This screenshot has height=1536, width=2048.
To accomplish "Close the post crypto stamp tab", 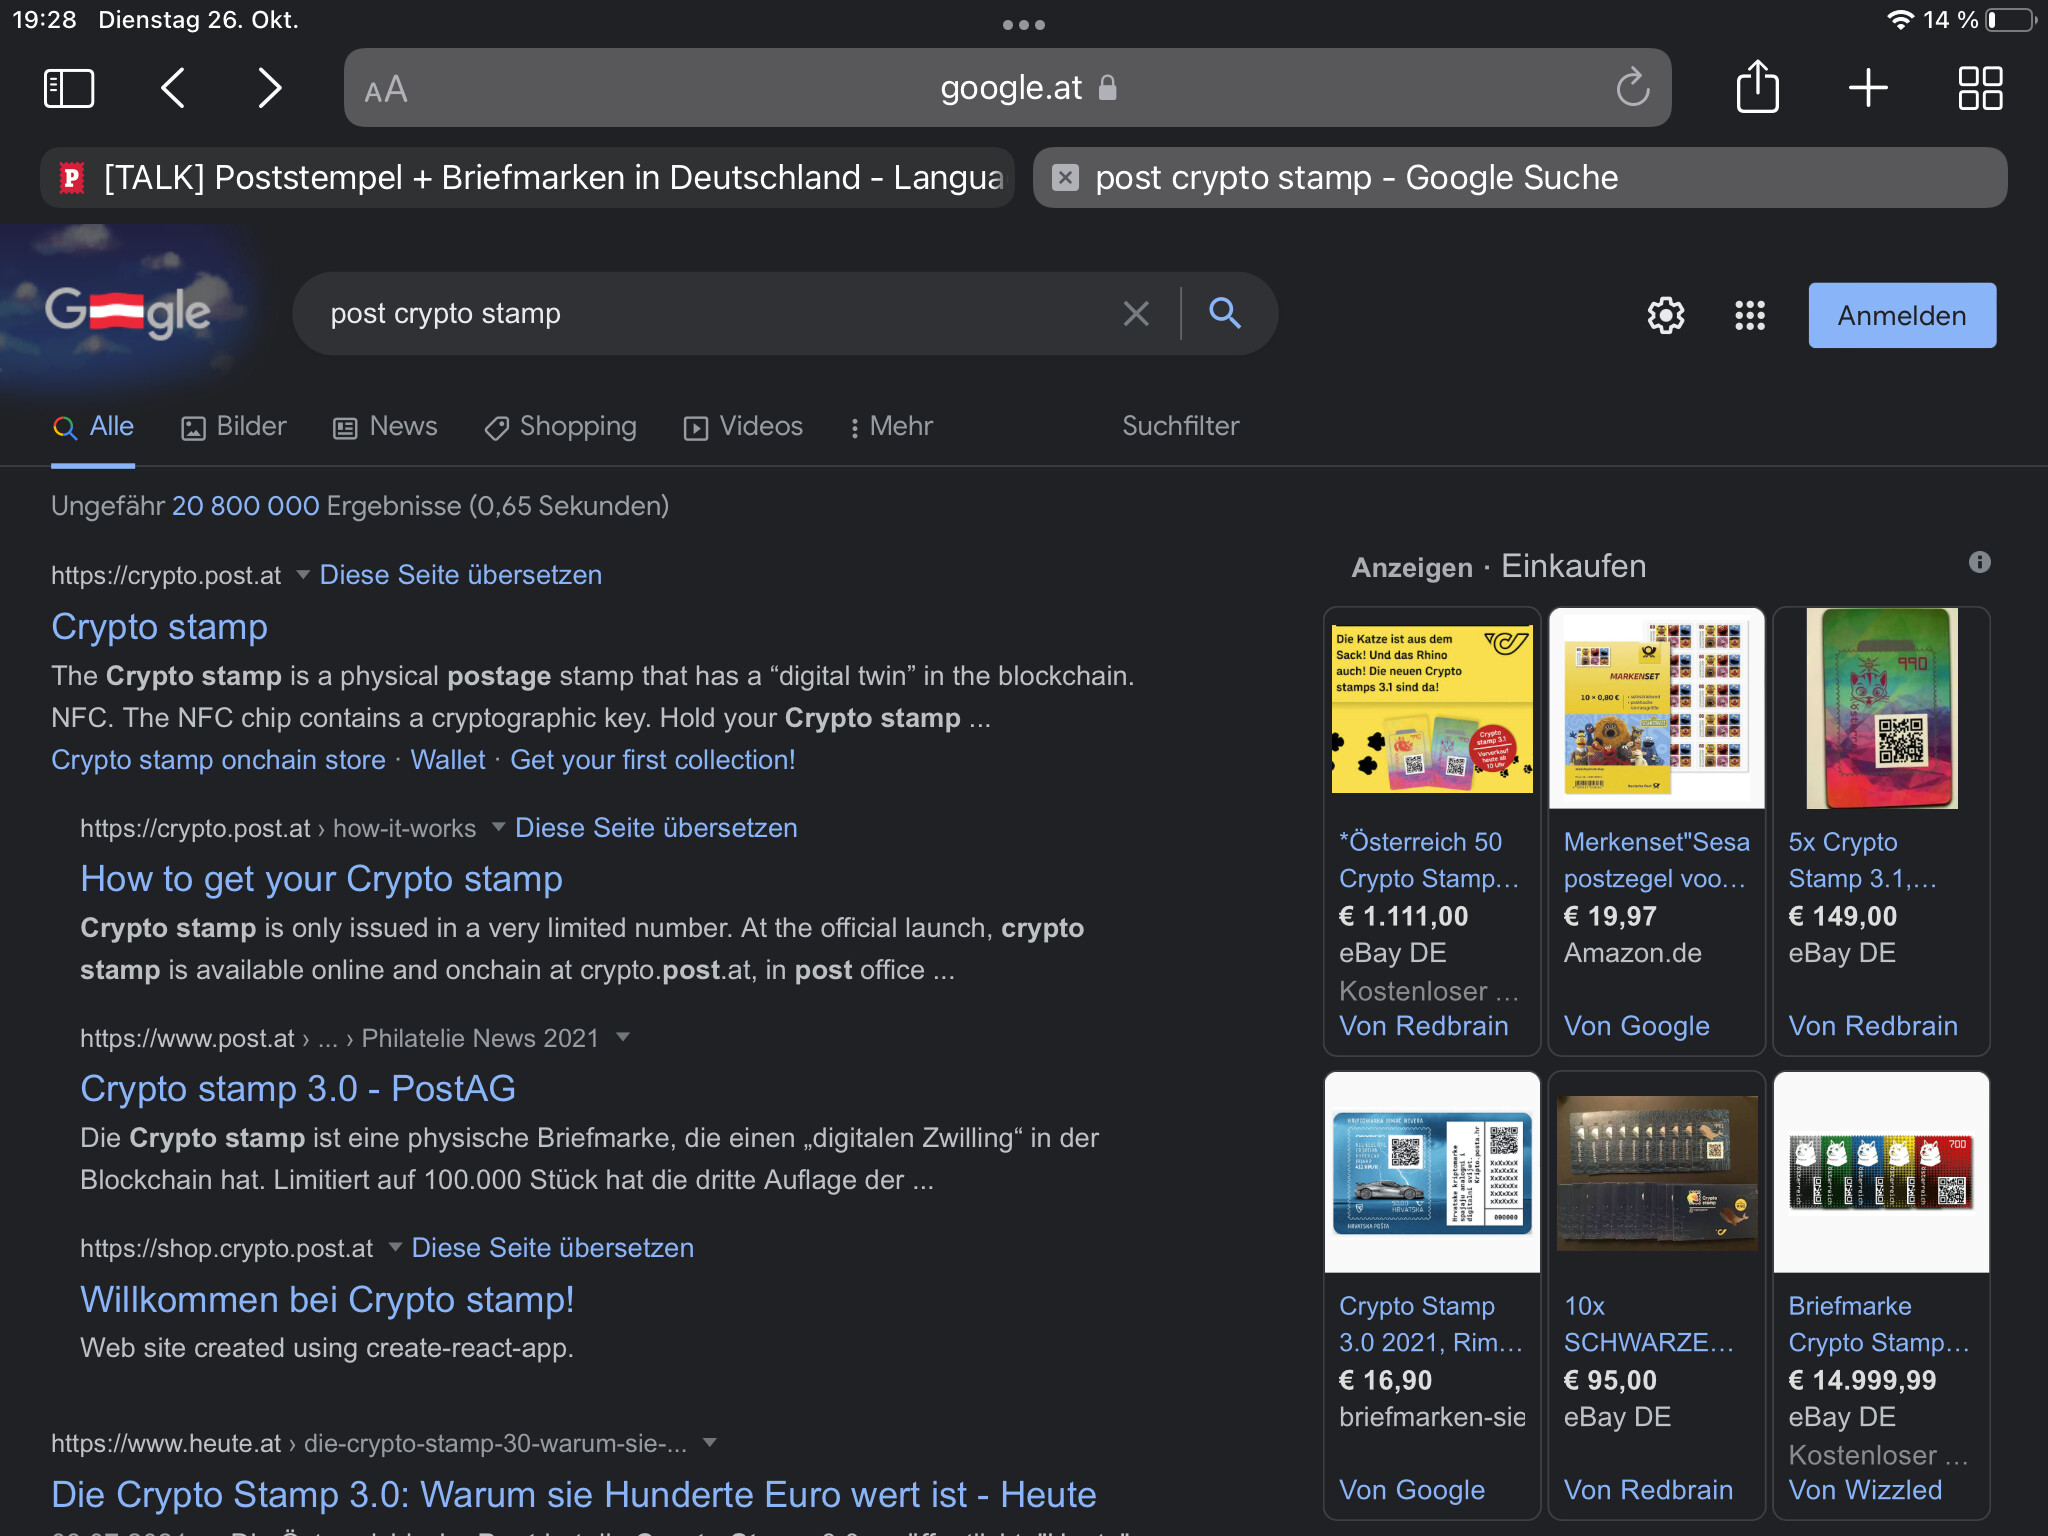I will (1066, 178).
